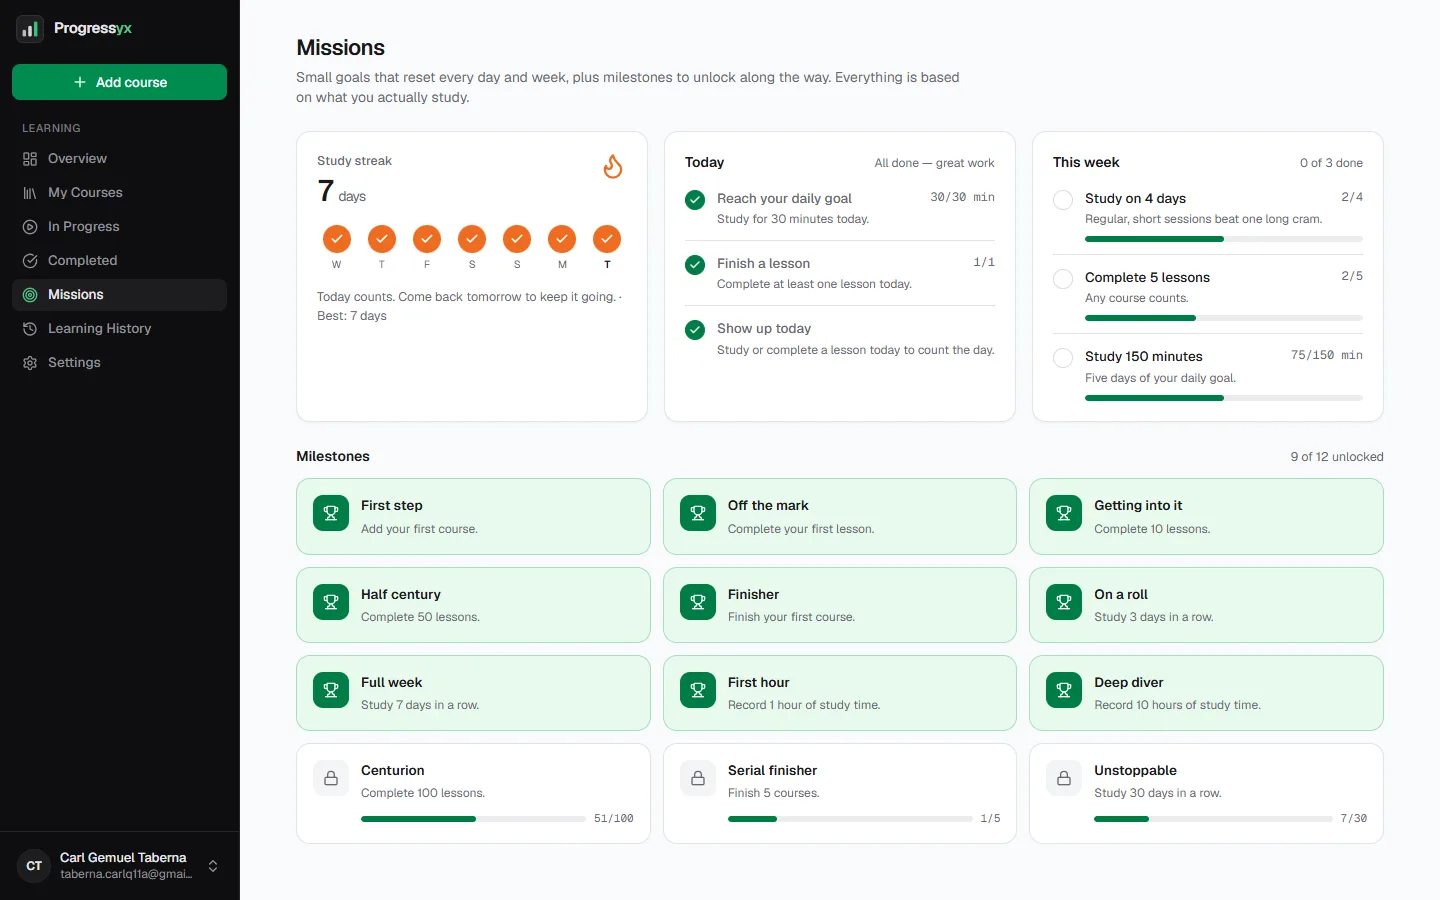Image resolution: width=1440 pixels, height=900 pixels.
Task: Click "All done — great work" text
Action: [x=934, y=163]
